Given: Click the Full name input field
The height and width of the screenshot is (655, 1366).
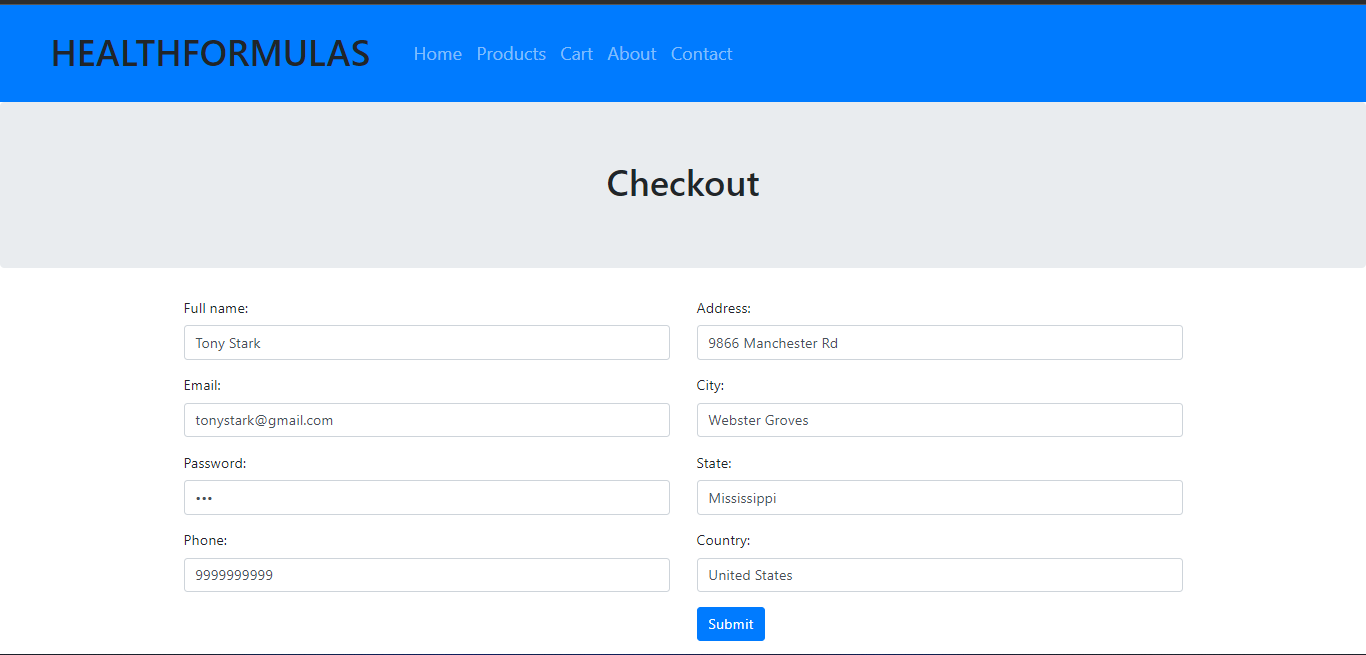Looking at the screenshot, I should (x=426, y=342).
